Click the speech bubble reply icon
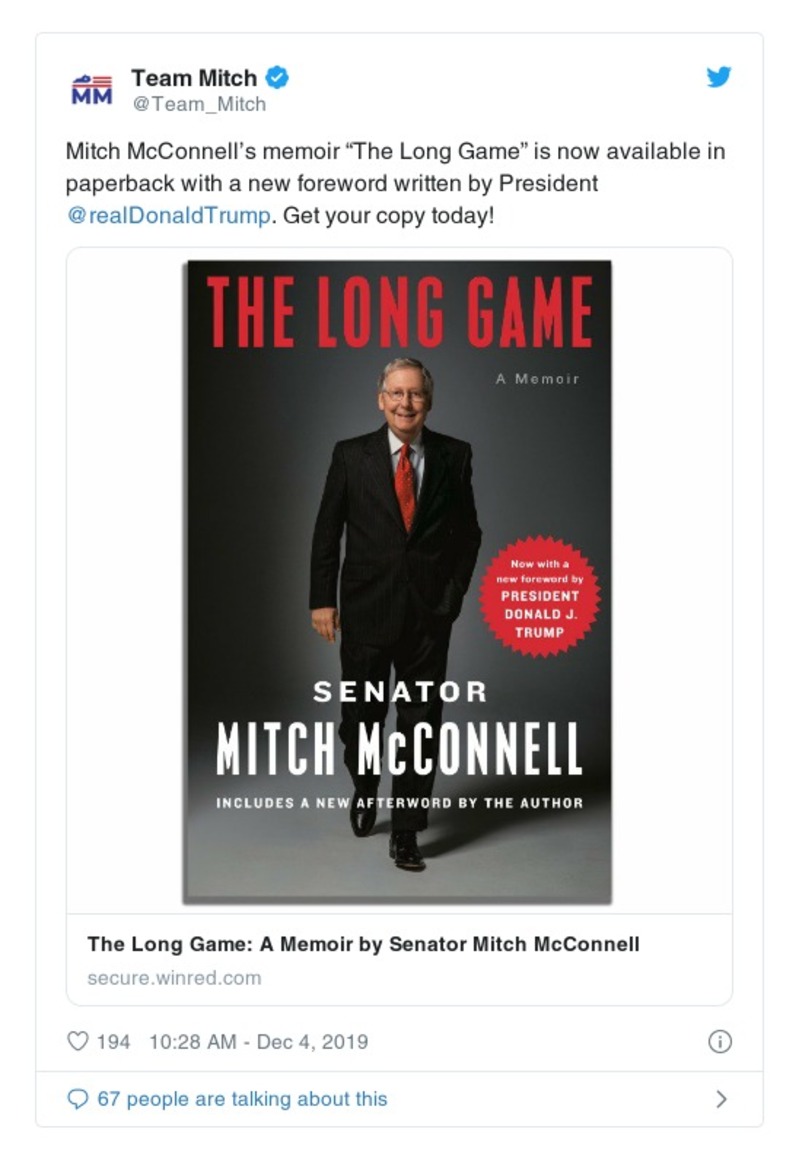 [x=77, y=1099]
